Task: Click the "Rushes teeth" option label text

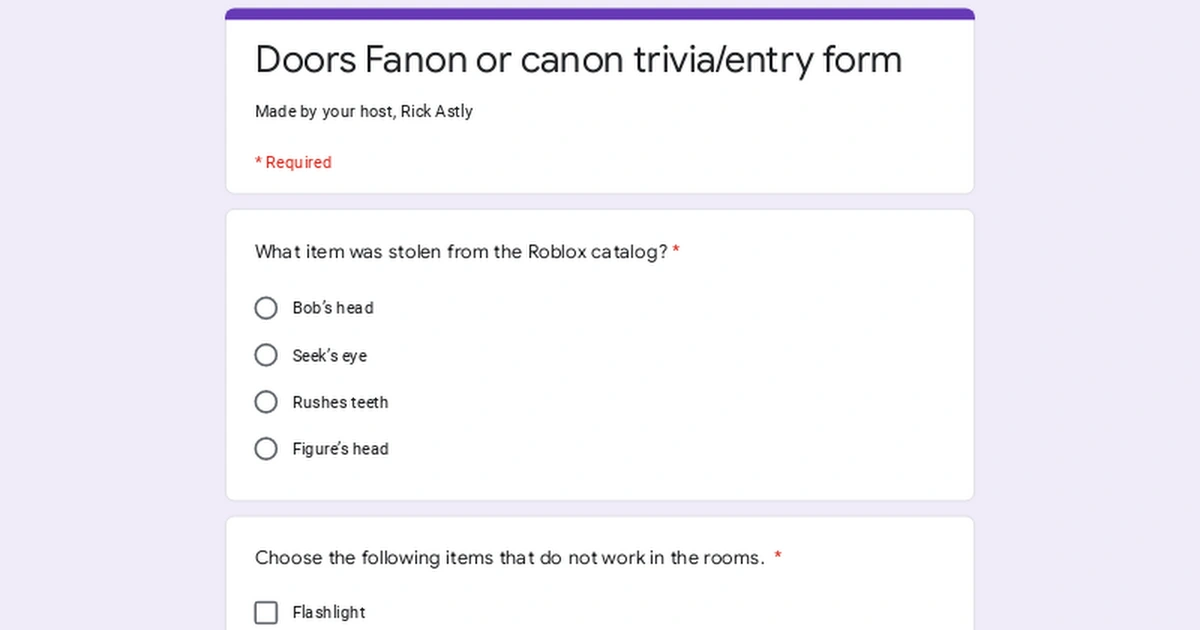Action: tap(340, 403)
